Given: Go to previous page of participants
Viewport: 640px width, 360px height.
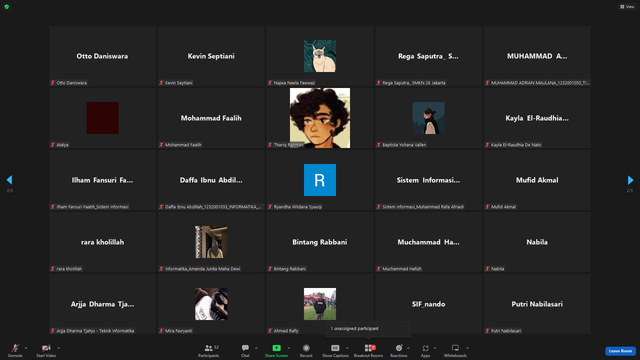Looking at the screenshot, I should pos(9,180).
